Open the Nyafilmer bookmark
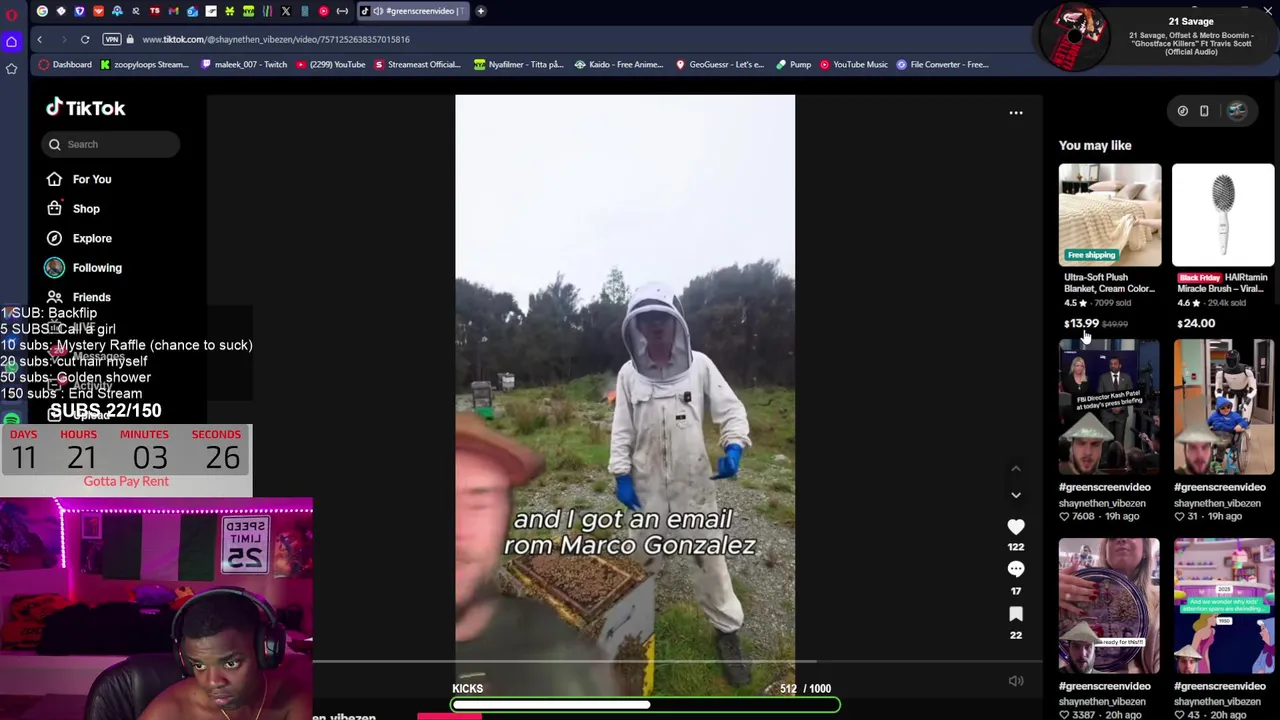The image size is (1280, 720). pyautogui.click(x=519, y=64)
